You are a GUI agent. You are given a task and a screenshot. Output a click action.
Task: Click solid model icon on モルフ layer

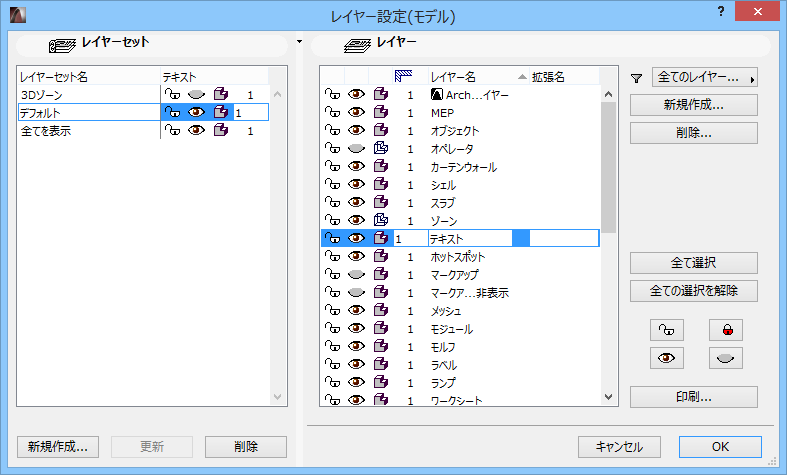(x=381, y=346)
